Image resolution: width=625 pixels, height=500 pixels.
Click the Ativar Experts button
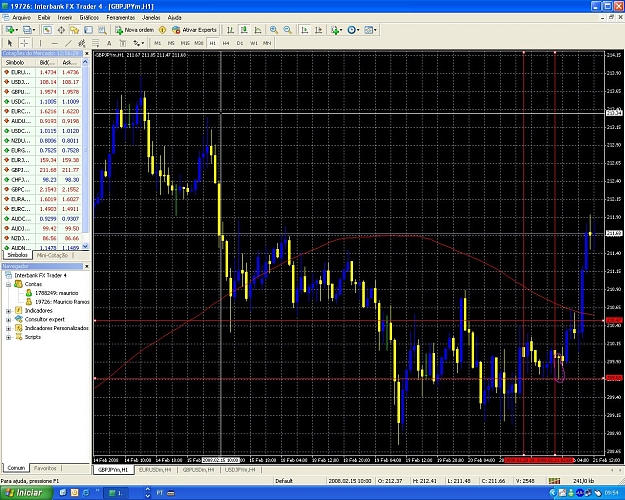pyautogui.click(x=194, y=30)
